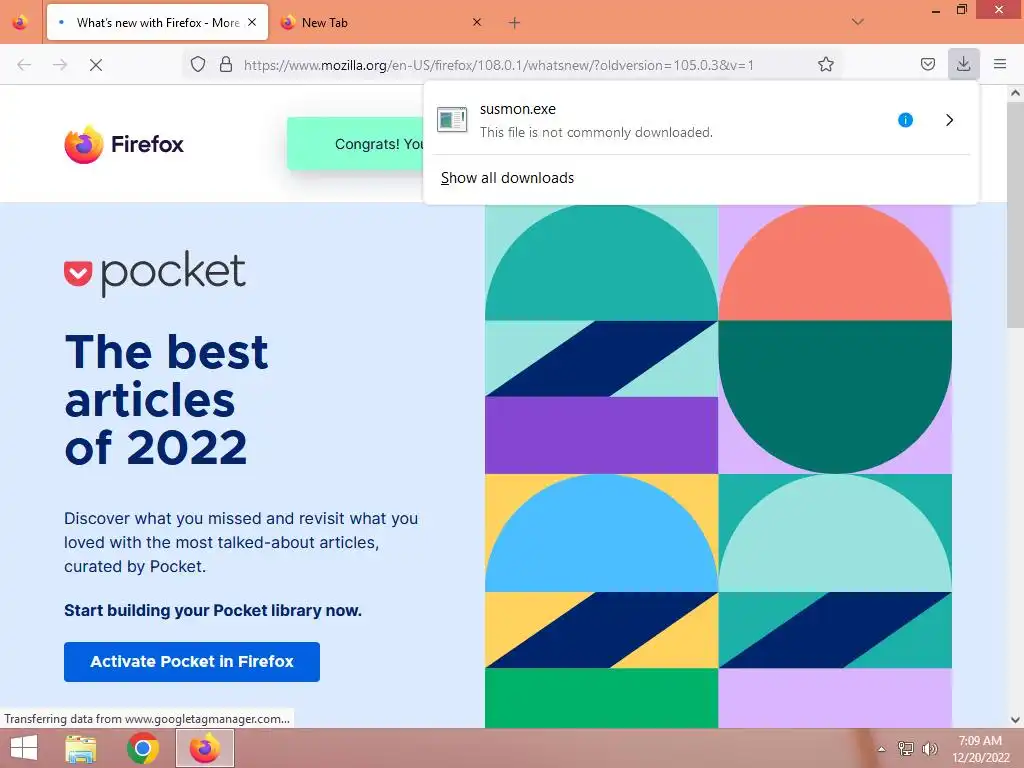Click 'Start building your Pocket library now.' text

tap(213, 610)
